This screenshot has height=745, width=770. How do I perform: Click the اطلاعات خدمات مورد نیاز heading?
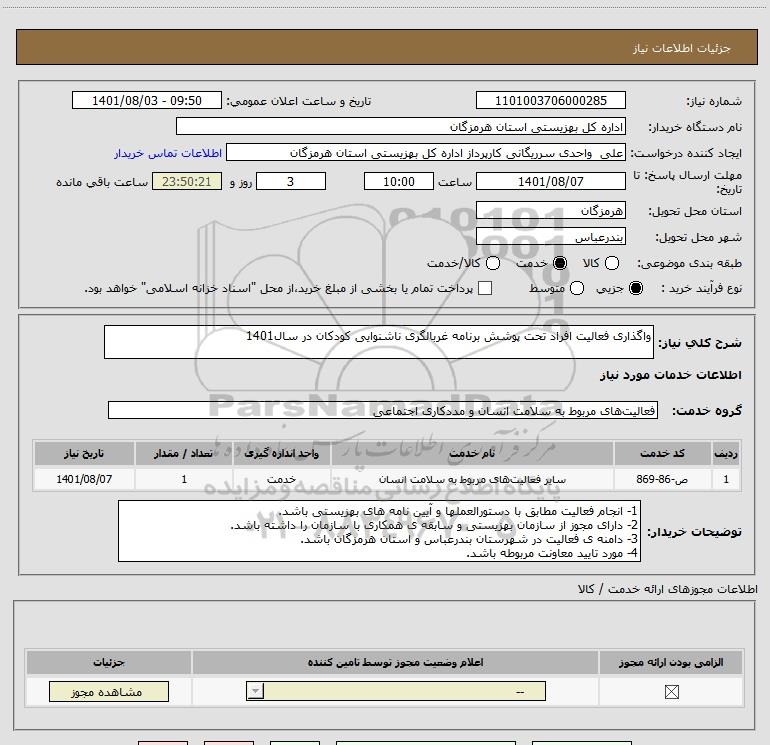point(670,375)
